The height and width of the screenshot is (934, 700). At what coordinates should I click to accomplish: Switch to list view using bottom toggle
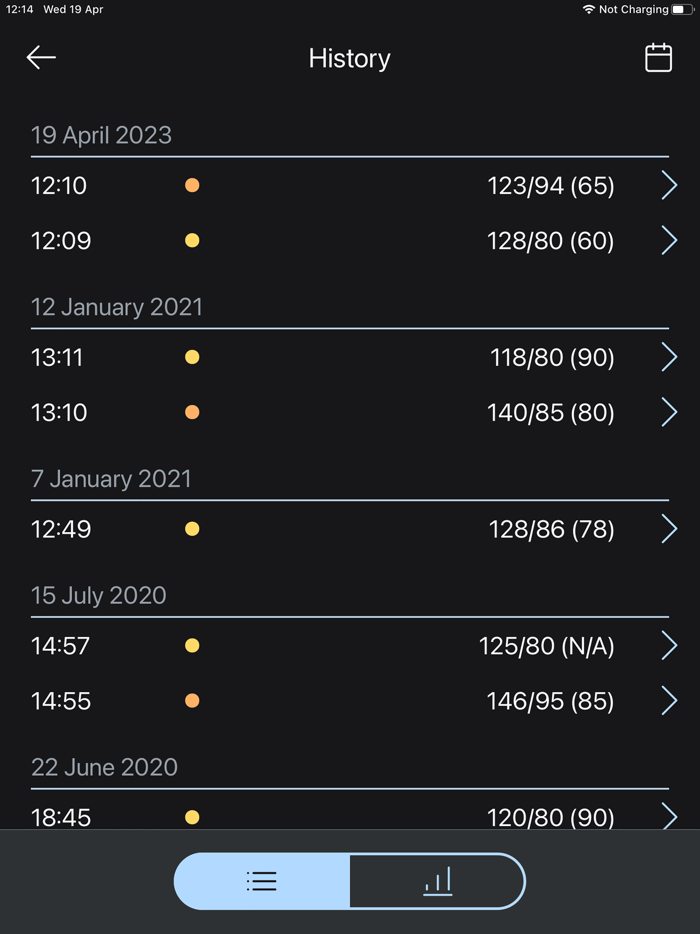(x=261, y=881)
